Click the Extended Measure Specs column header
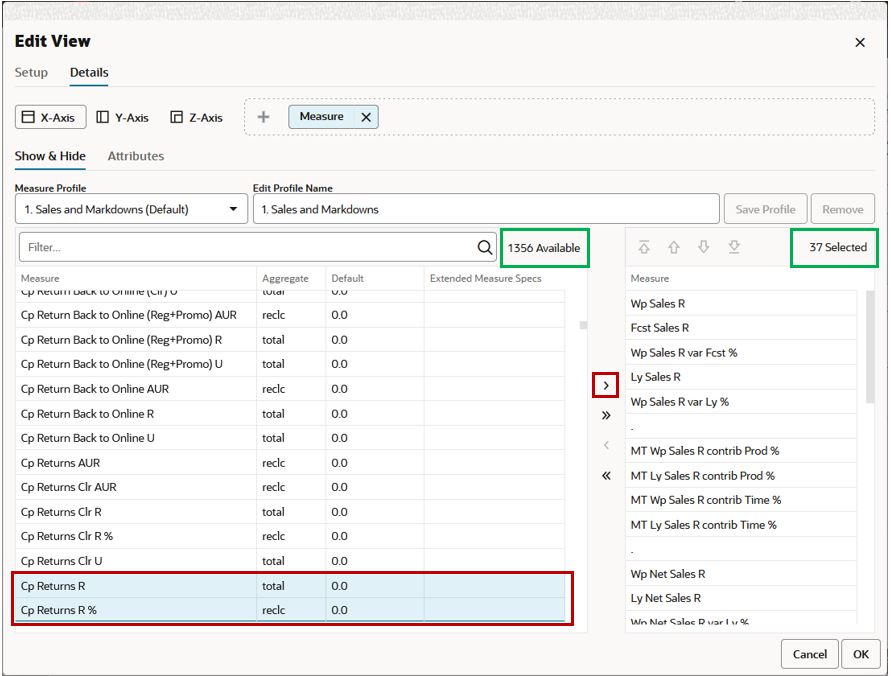891x676 pixels. tap(485, 278)
